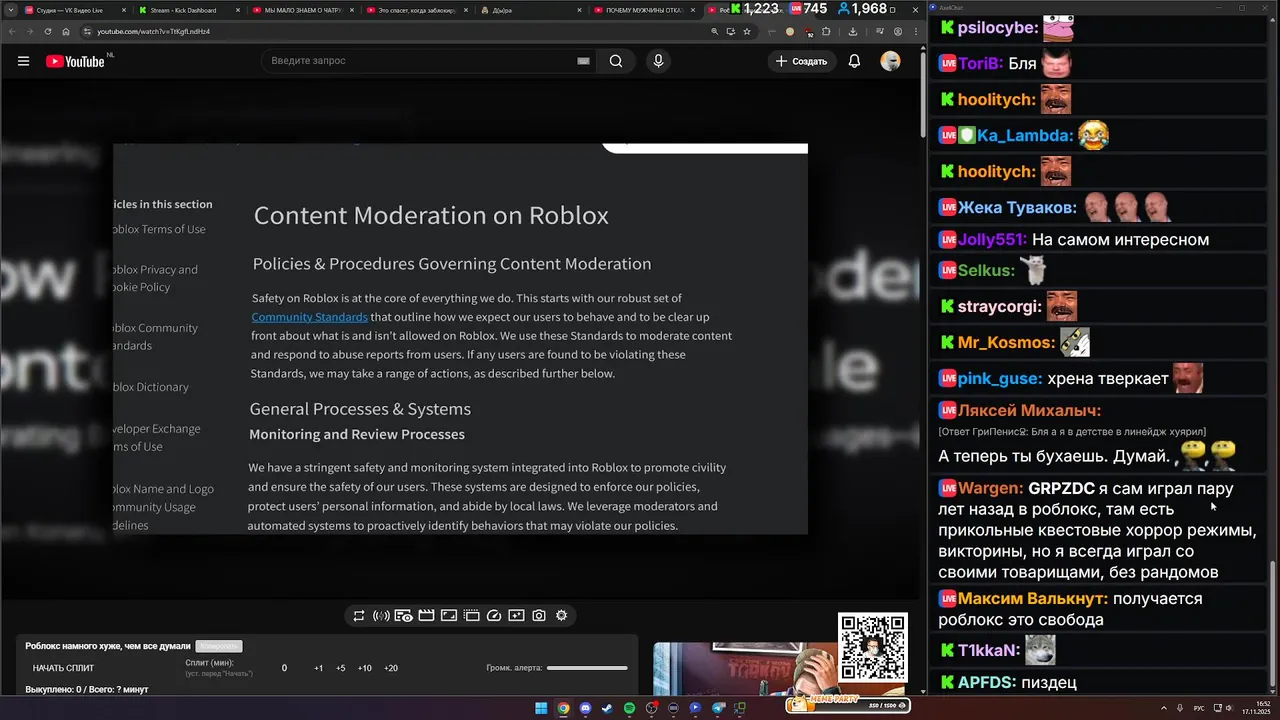Viewport: 1280px width, 720px height.
Task: Open the Windows Start button
Action: click(x=541, y=708)
